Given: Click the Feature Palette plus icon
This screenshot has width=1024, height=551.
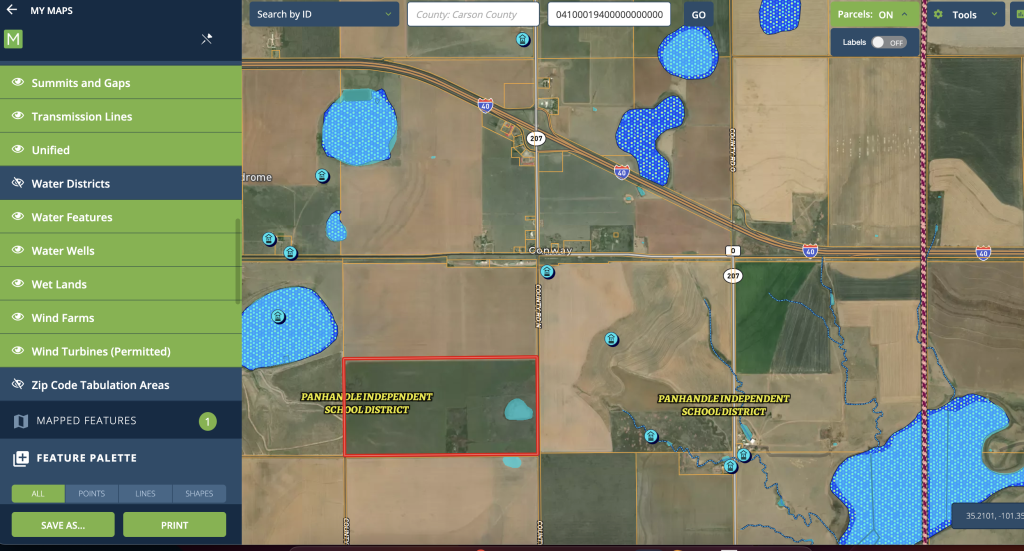Looking at the screenshot, I should click(x=21, y=458).
